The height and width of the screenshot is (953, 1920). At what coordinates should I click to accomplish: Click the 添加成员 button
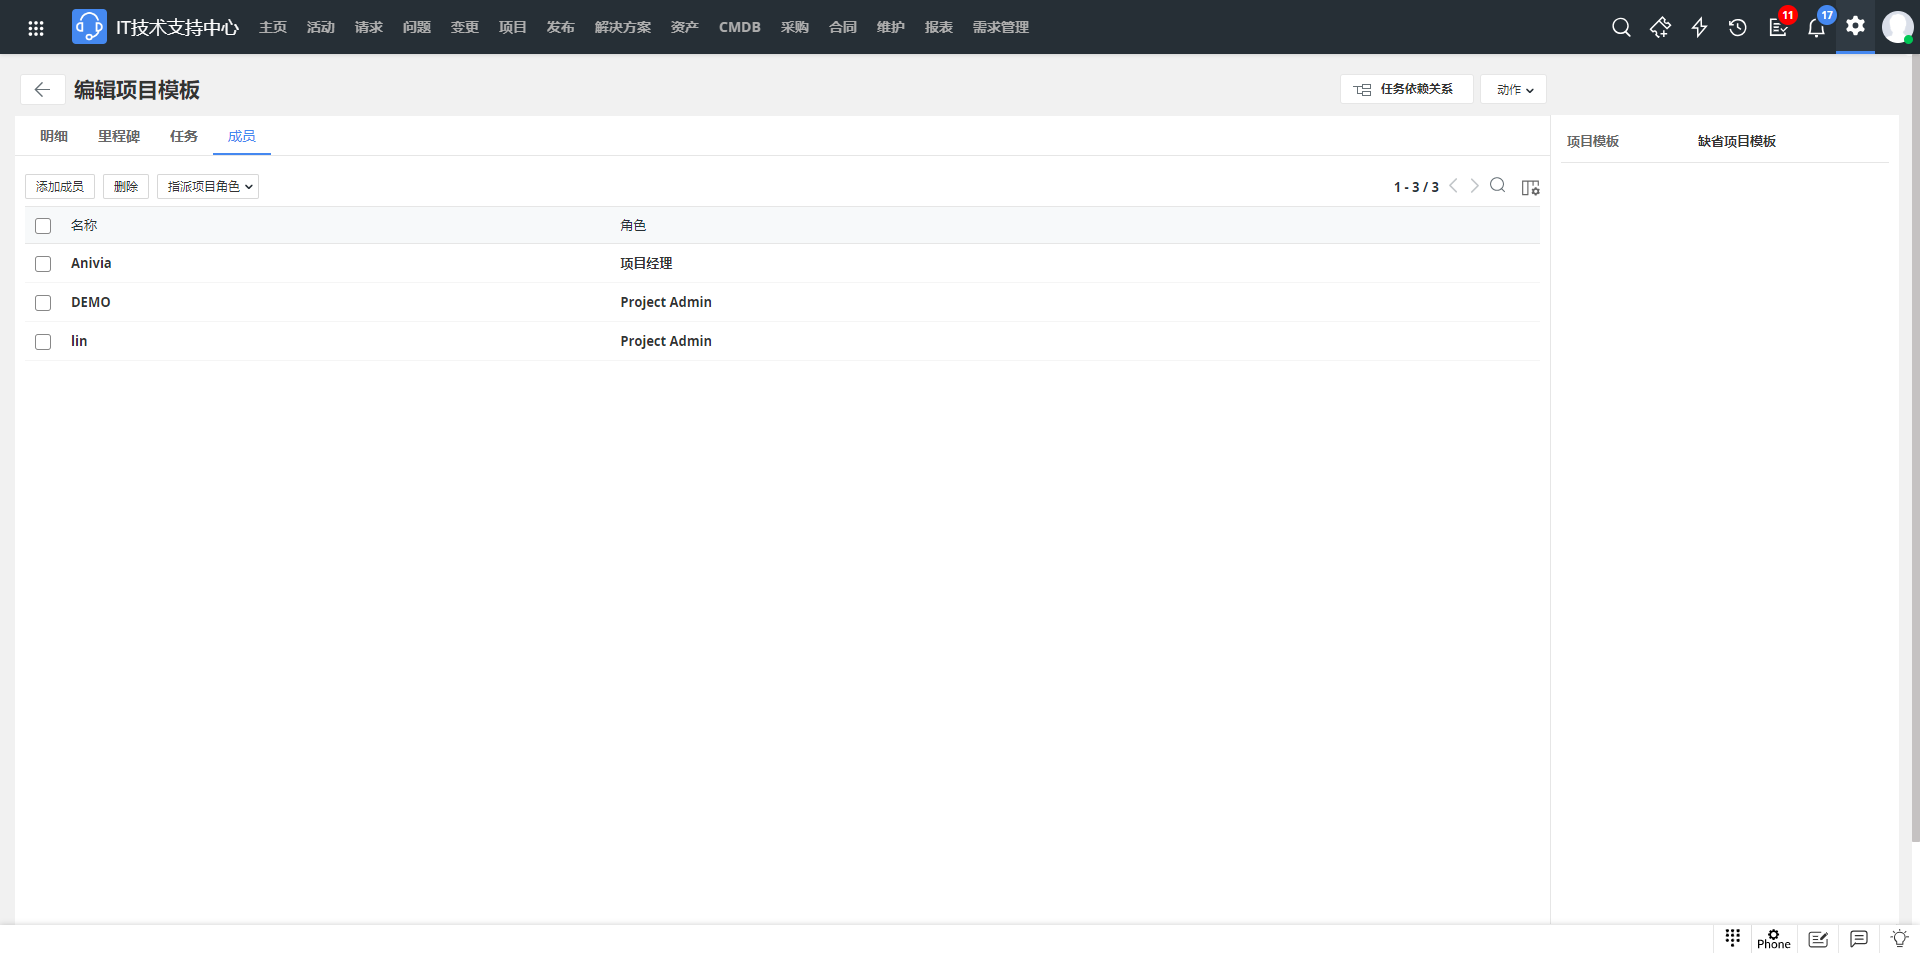60,187
